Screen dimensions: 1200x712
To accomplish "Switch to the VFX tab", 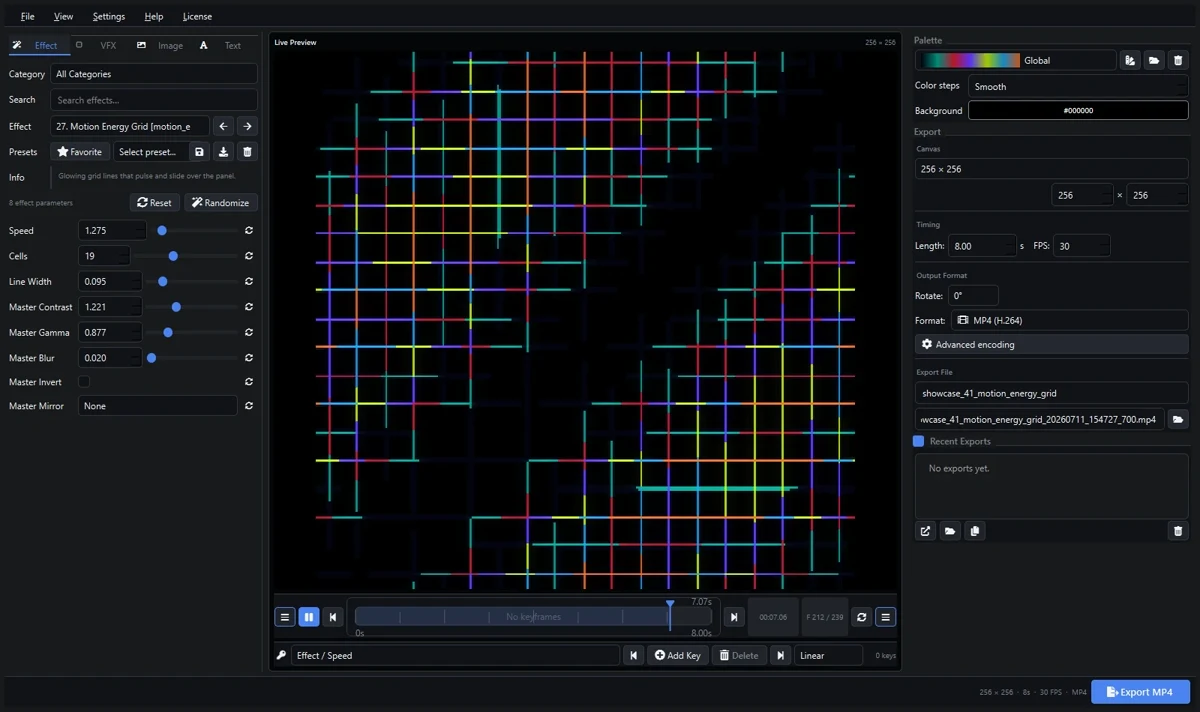I will point(98,45).
